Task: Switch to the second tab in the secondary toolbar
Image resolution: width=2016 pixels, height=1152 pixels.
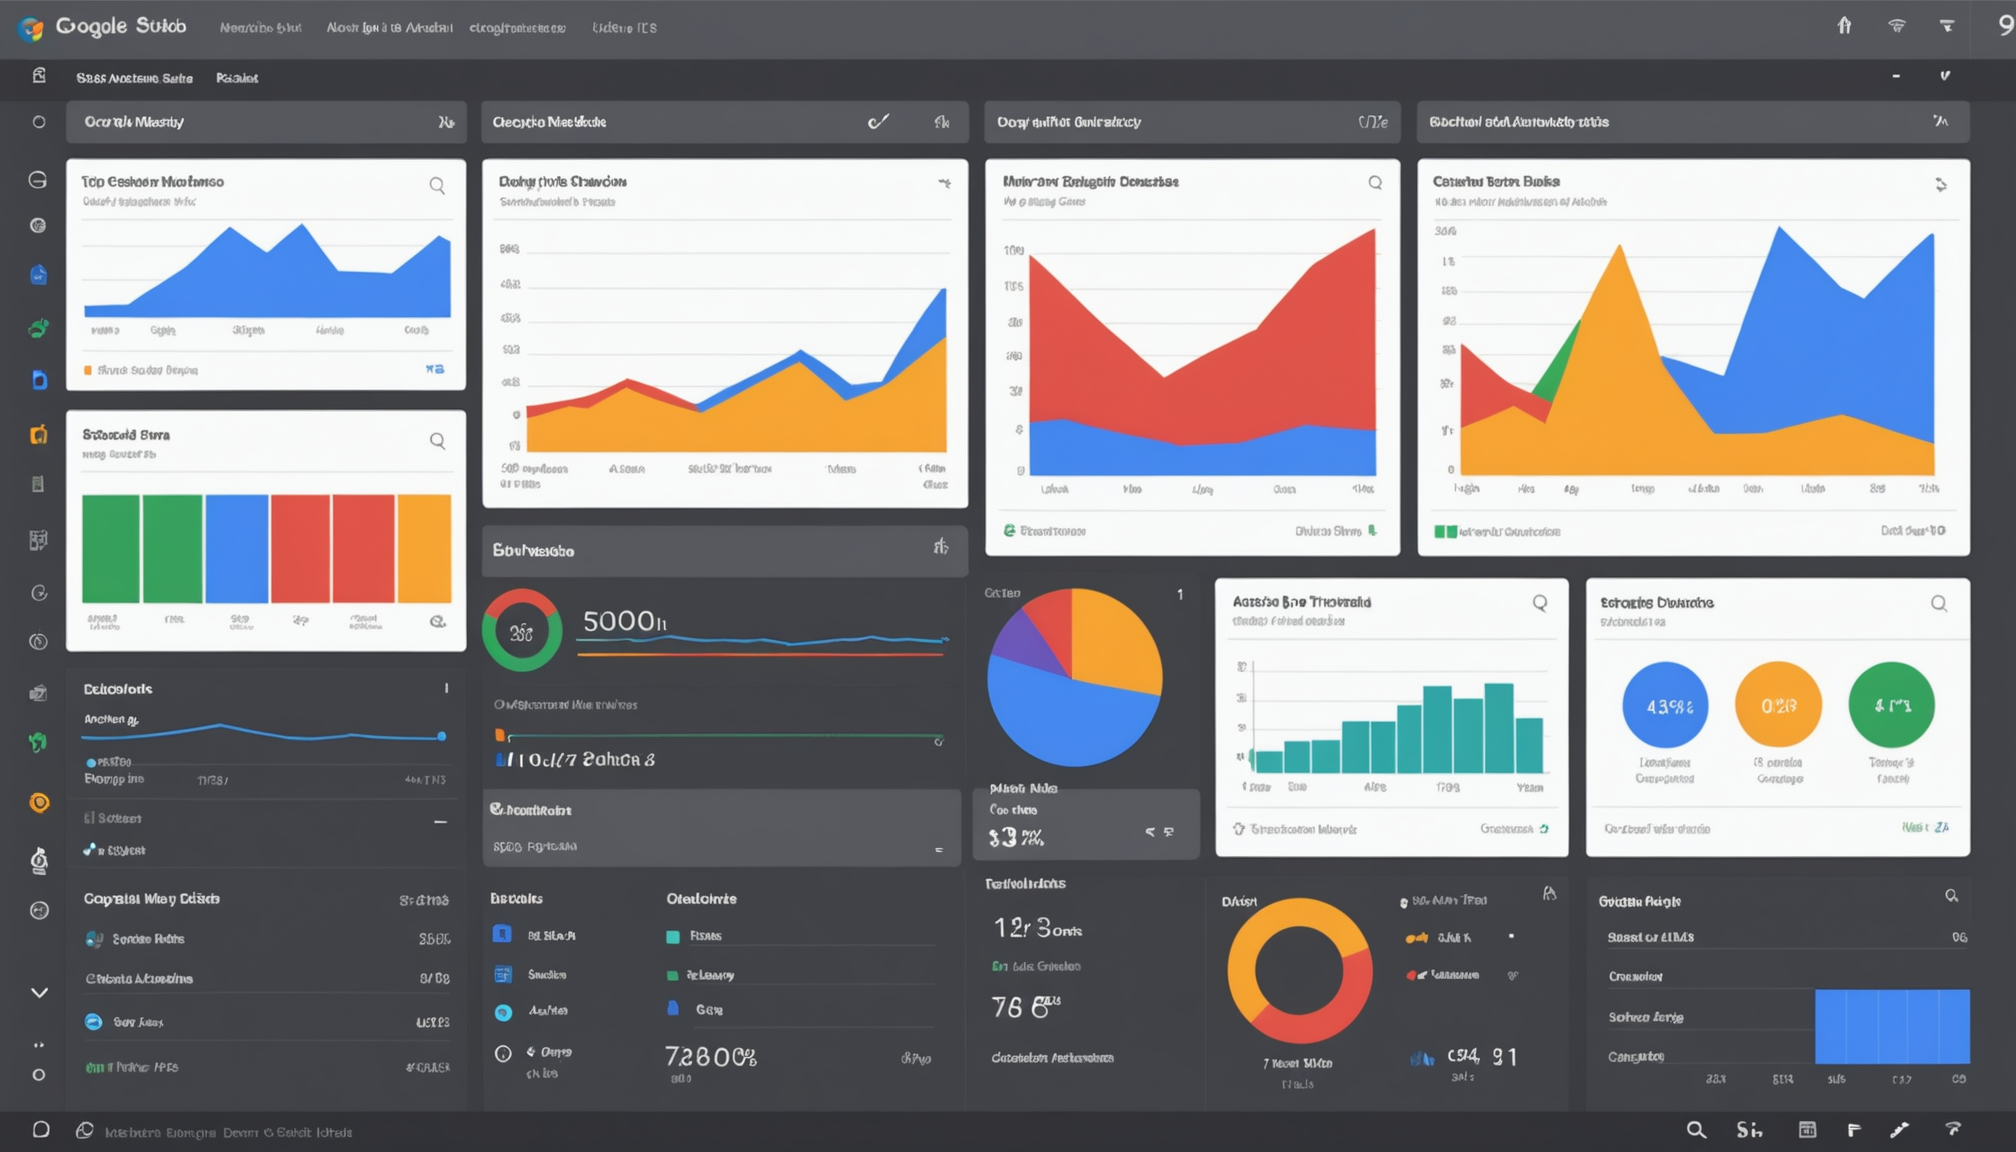Action: click(x=237, y=77)
